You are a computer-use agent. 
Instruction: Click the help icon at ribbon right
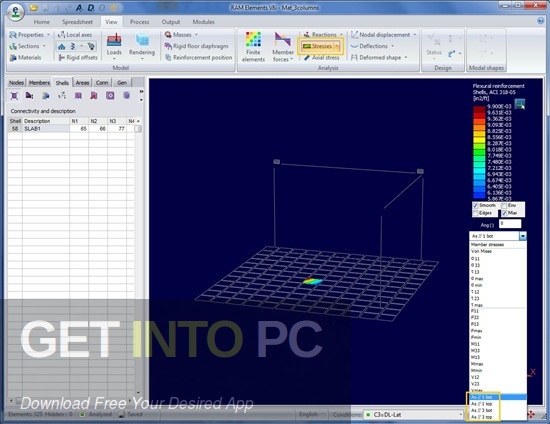tap(541, 21)
